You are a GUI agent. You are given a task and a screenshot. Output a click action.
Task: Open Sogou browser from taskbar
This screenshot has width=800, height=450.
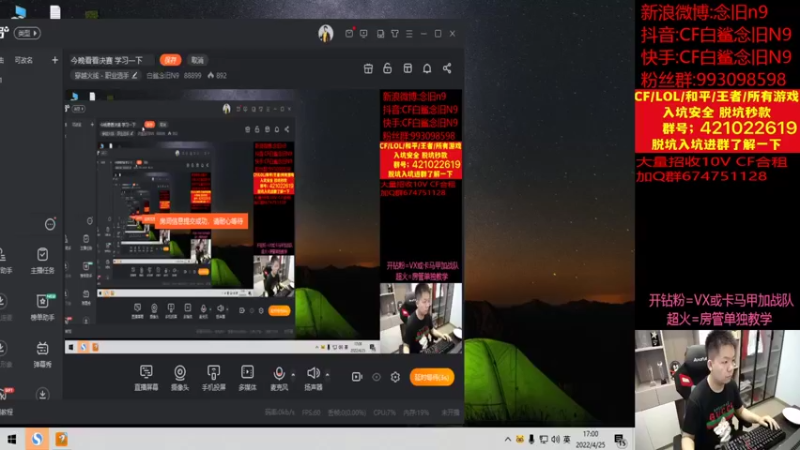(37, 439)
